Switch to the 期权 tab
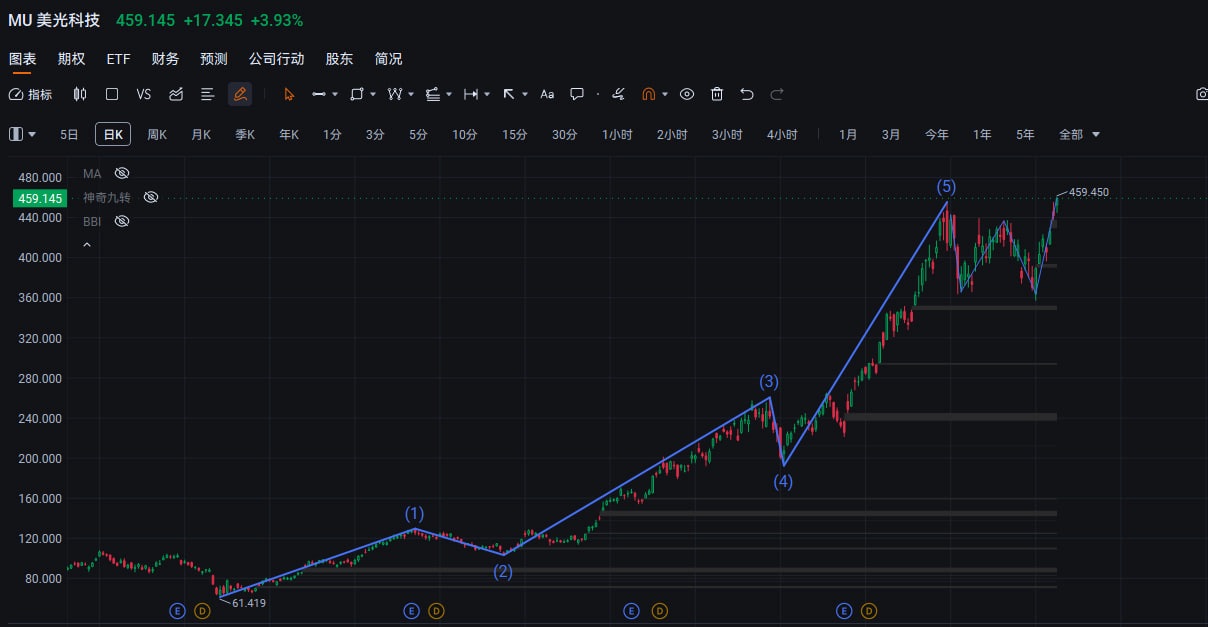Screen dimensions: 1208x627 pyautogui.click(x=71, y=59)
